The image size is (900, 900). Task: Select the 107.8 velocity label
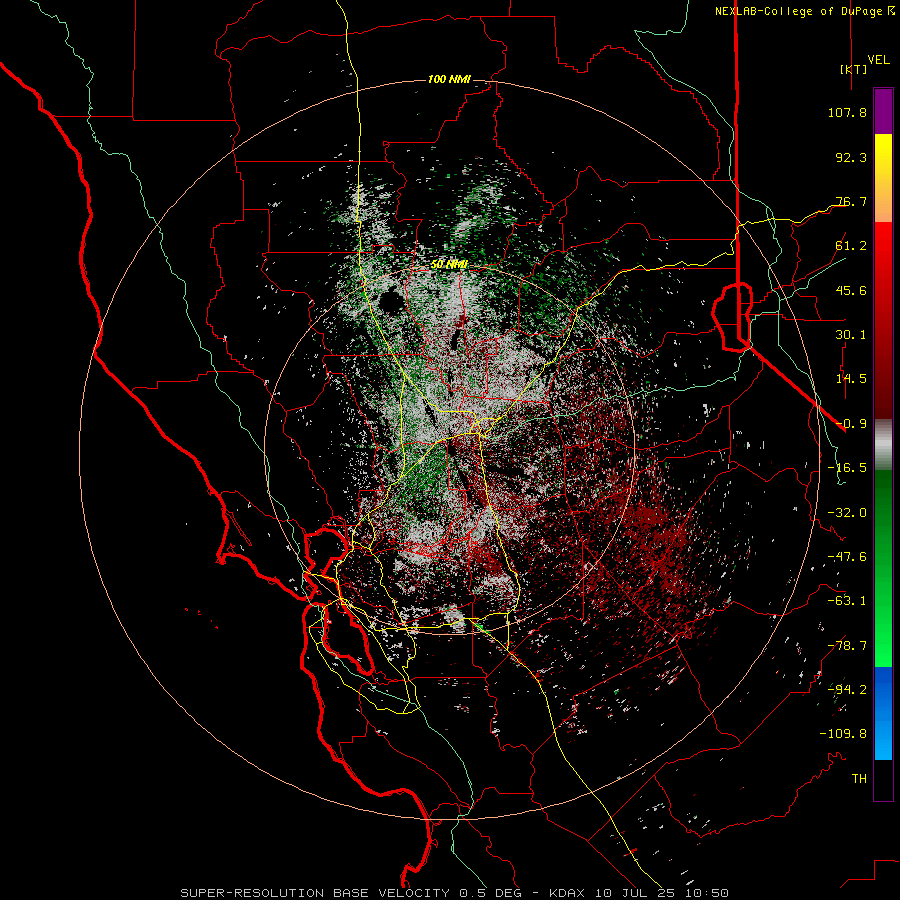coord(847,112)
